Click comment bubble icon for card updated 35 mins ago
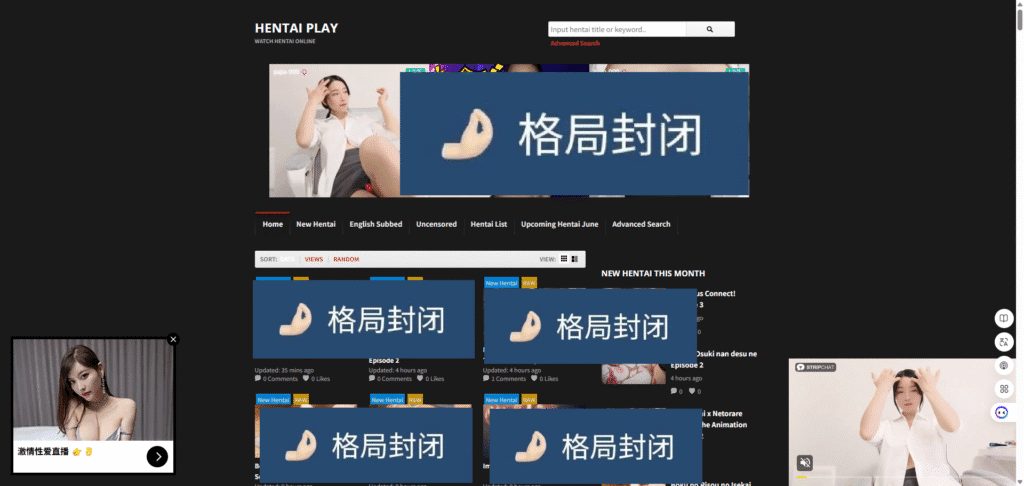This screenshot has width=1024, height=486. [x=257, y=379]
